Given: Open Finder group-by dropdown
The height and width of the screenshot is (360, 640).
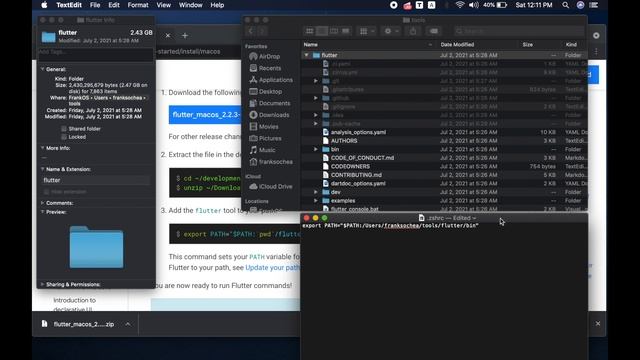Looking at the screenshot, I should click(367, 31).
